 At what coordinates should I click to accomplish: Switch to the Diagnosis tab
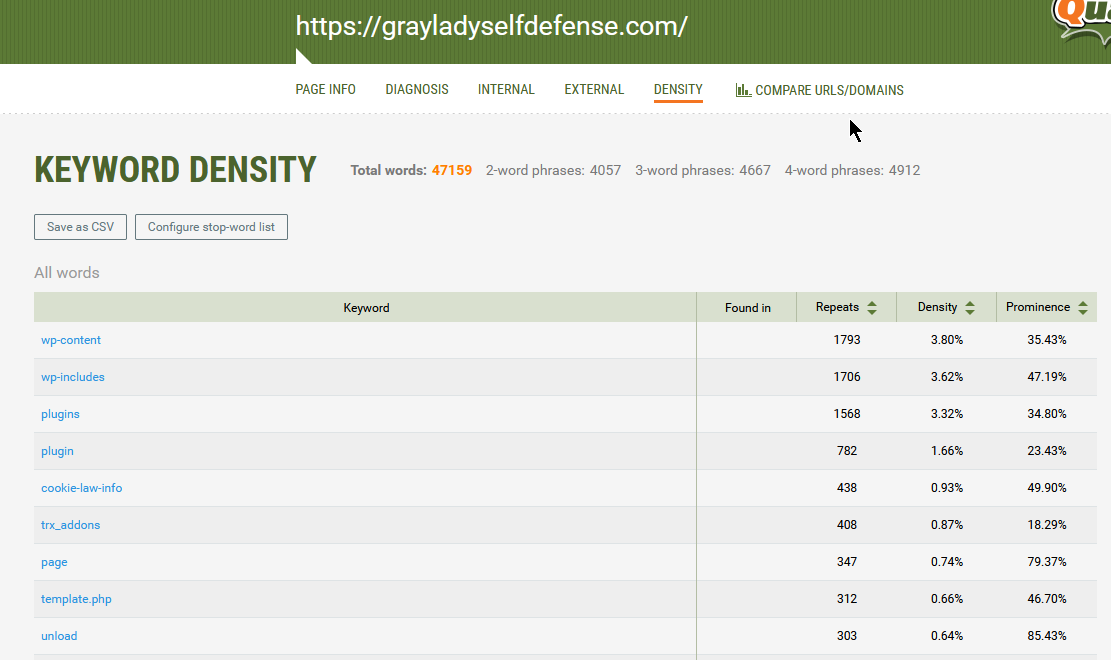(417, 90)
